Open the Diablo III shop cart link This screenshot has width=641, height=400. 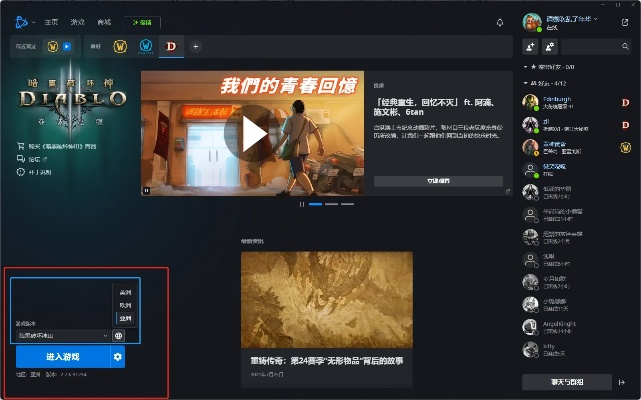click(56, 146)
